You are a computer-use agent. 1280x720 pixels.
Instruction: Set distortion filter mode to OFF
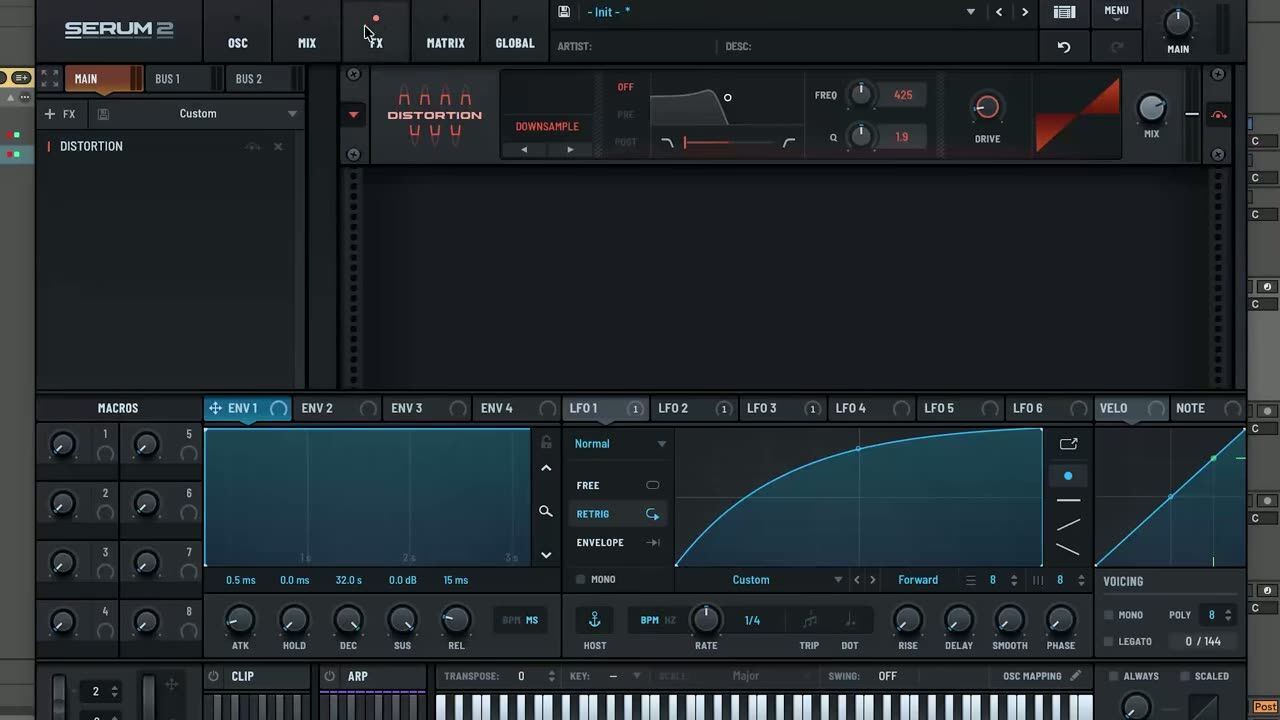click(x=625, y=87)
